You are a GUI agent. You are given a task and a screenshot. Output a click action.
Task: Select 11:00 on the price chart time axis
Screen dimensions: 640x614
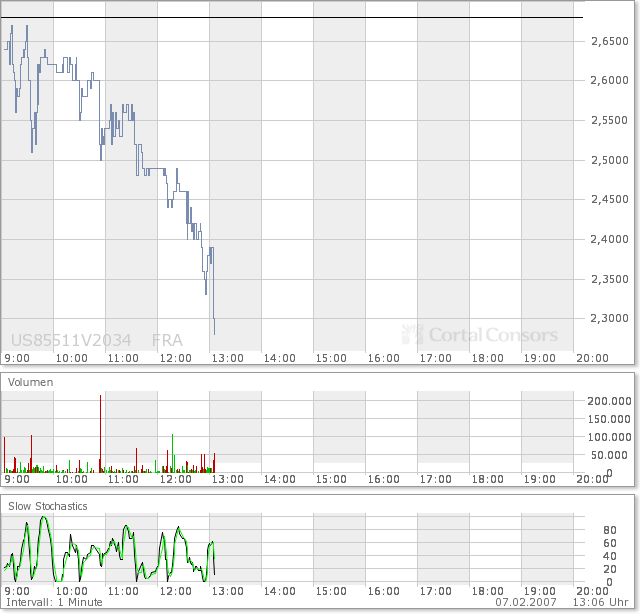point(123,358)
